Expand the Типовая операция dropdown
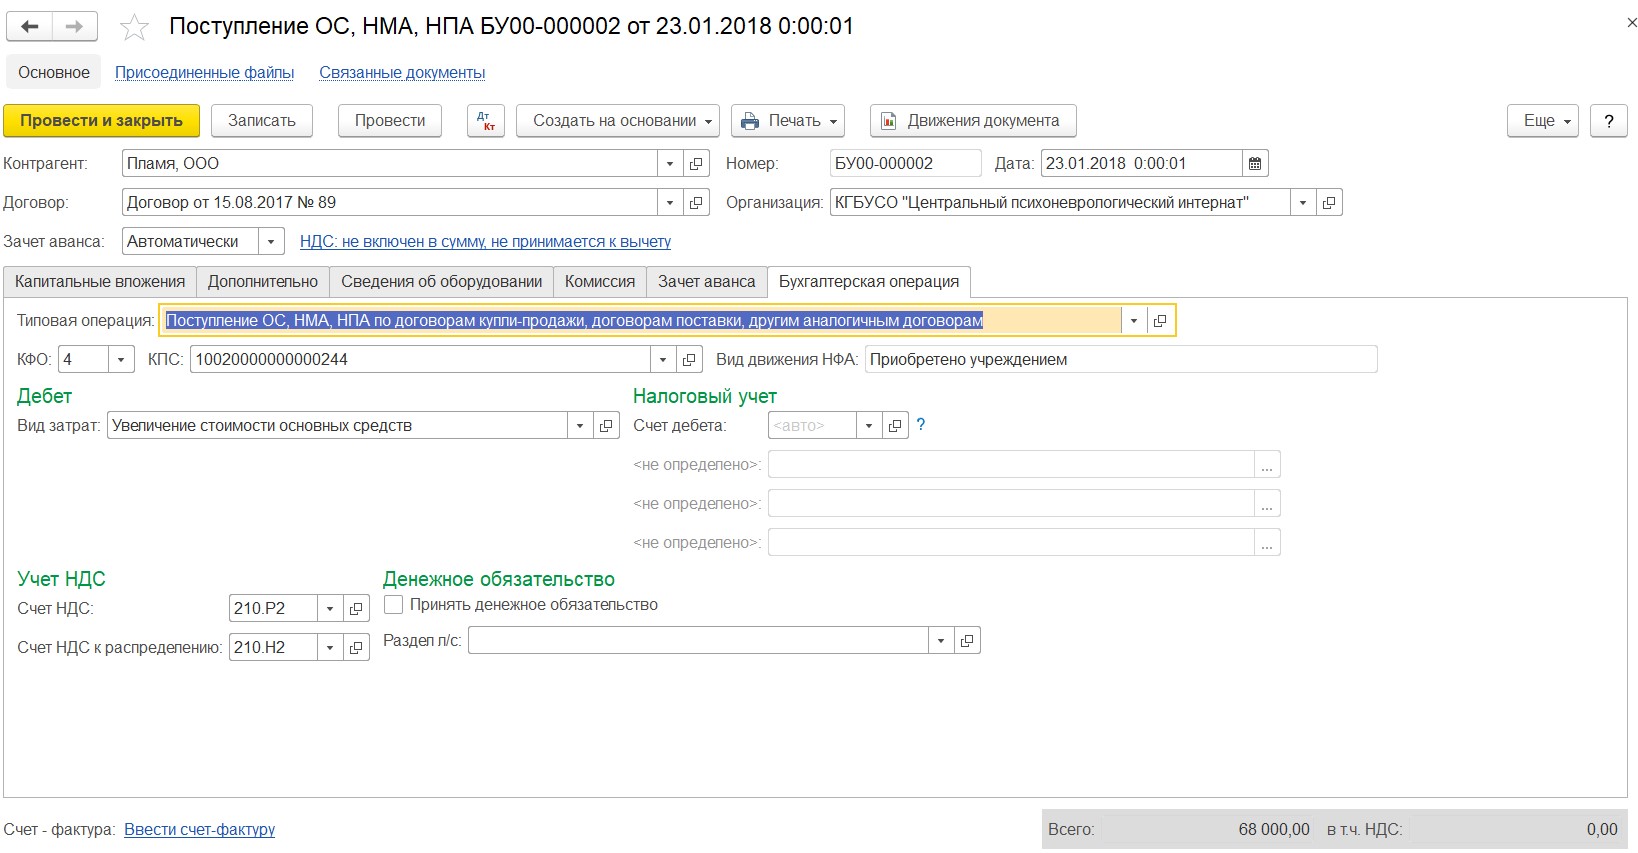The width and height of the screenshot is (1638, 853). (x=1133, y=321)
